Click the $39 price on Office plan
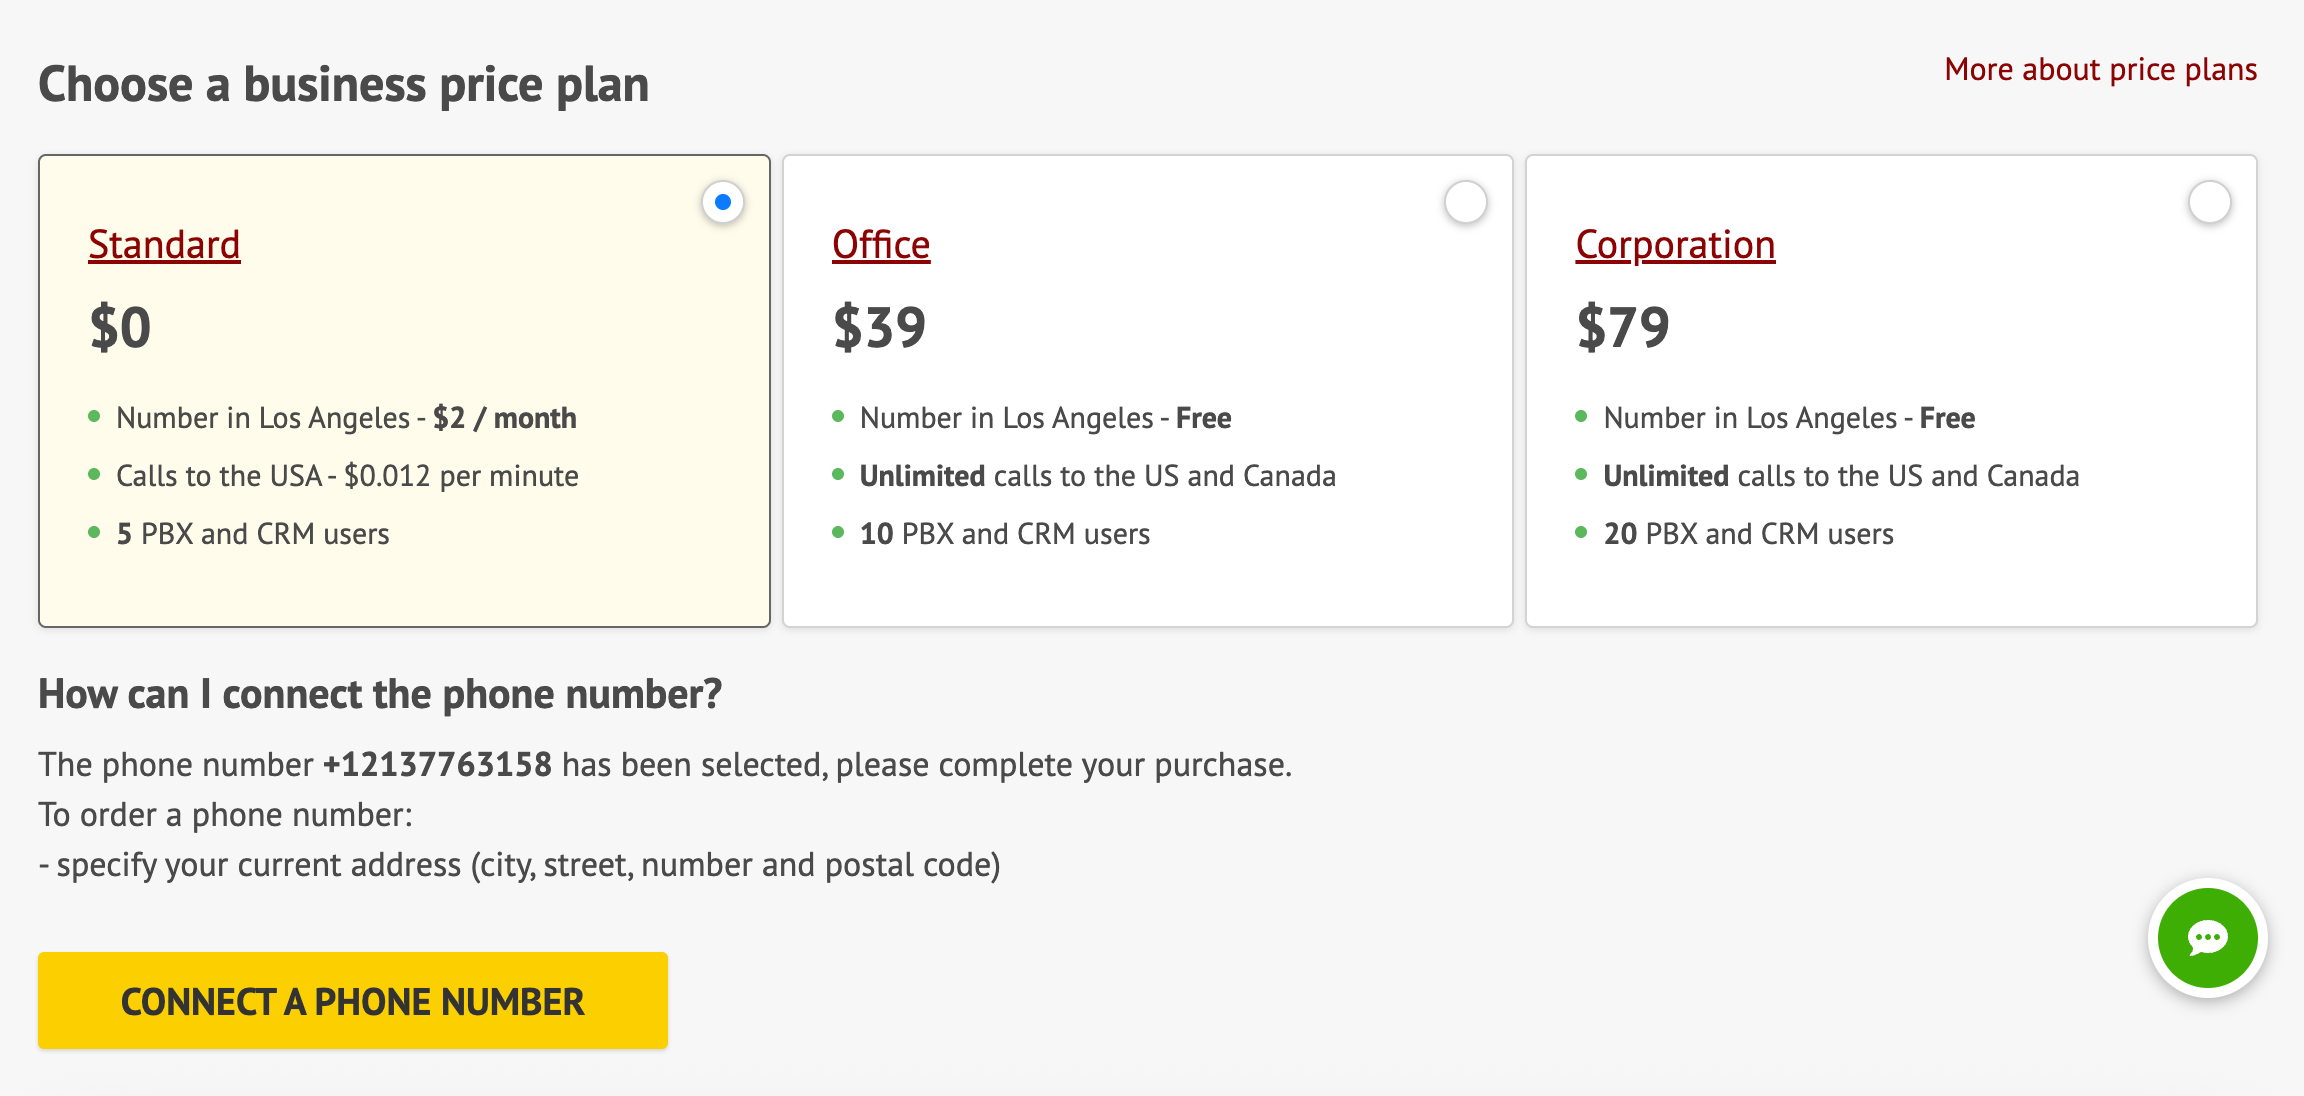The width and height of the screenshot is (2304, 1096). [x=879, y=325]
